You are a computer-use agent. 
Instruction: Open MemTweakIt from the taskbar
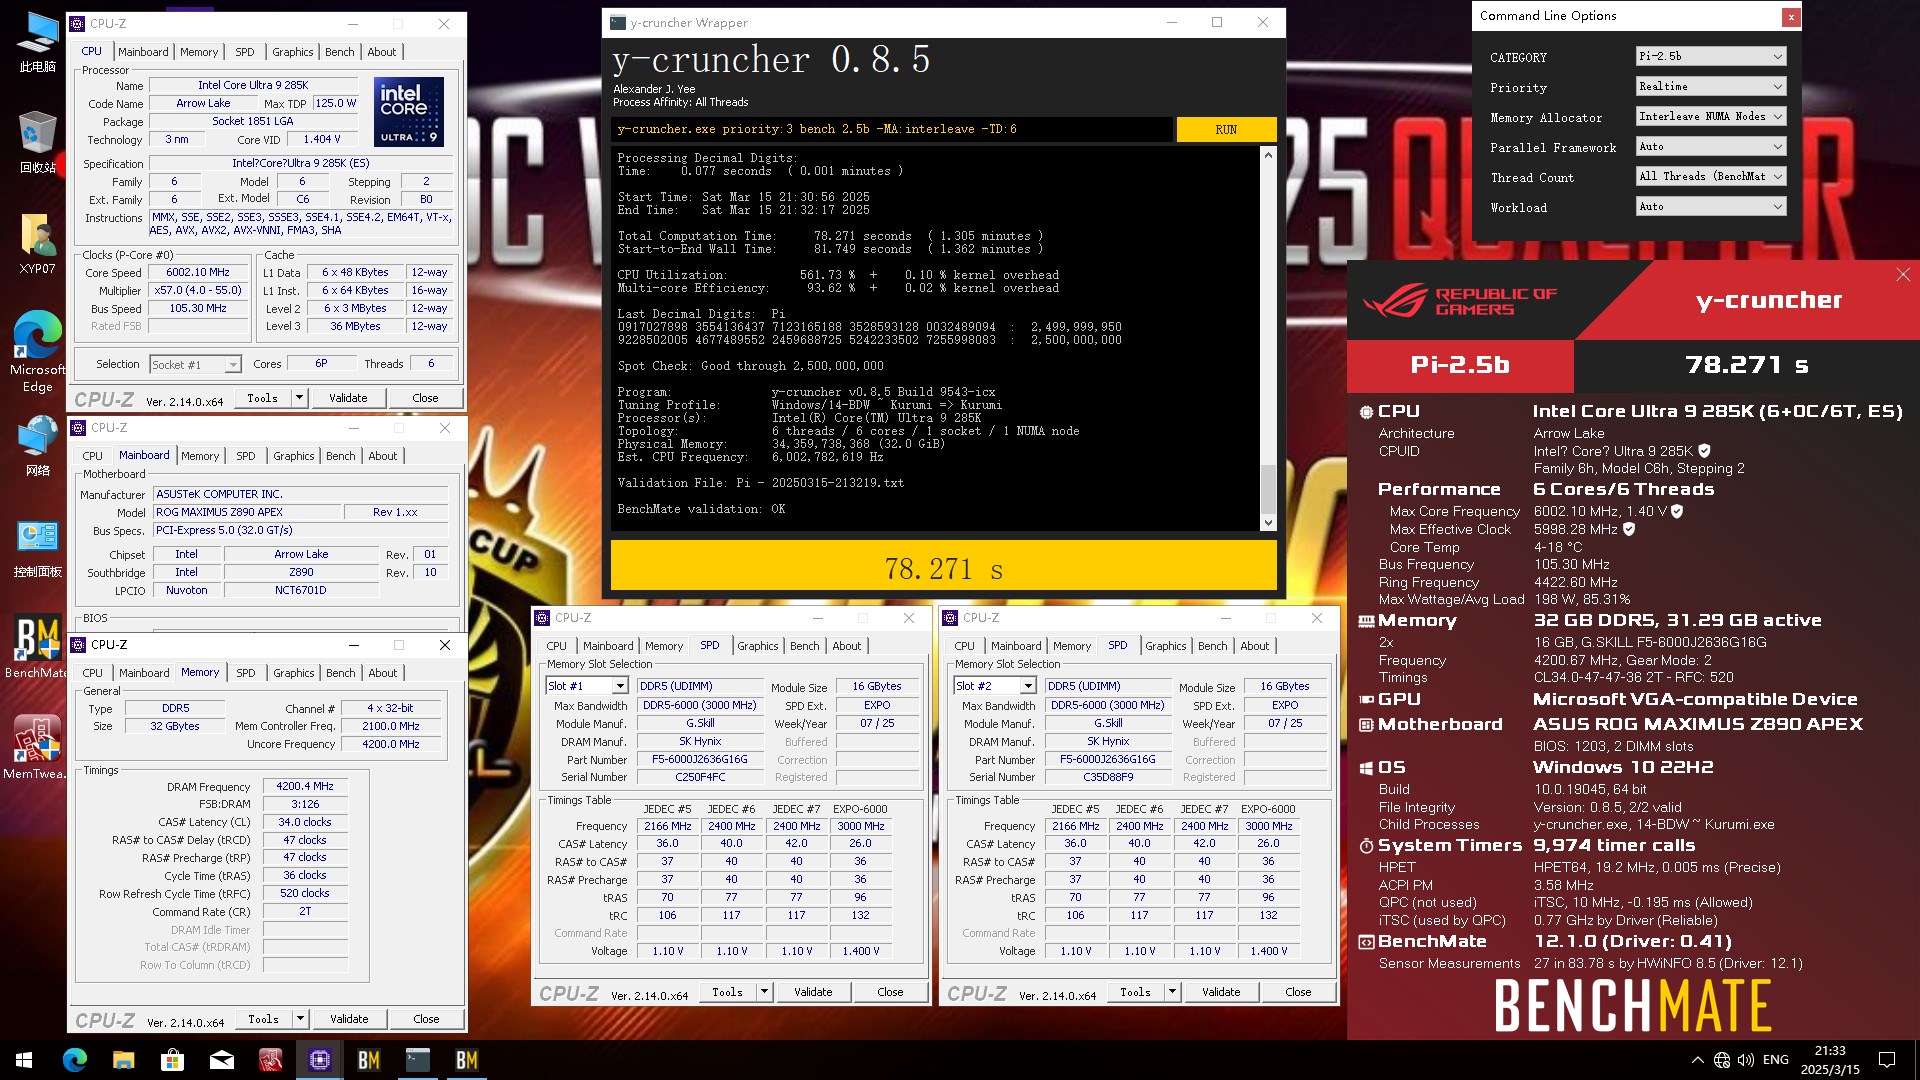[270, 1060]
